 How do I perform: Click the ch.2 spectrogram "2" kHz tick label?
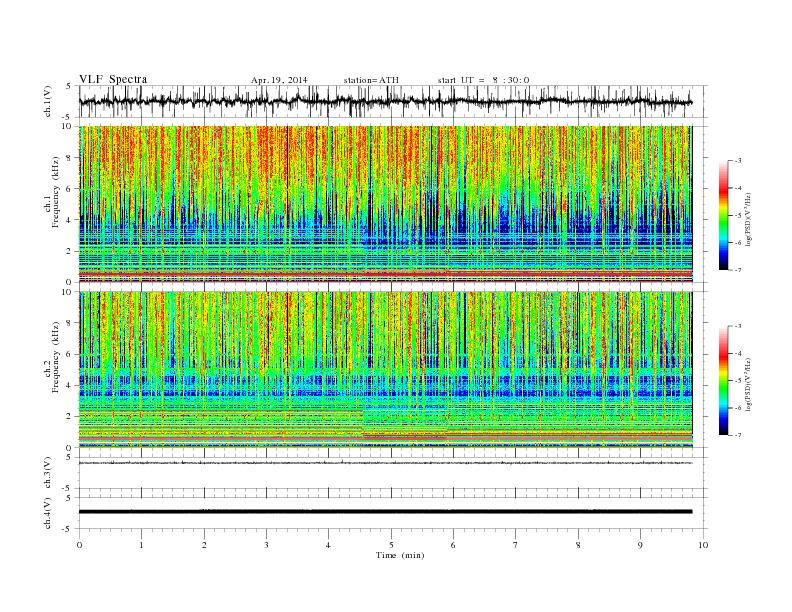point(69,417)
